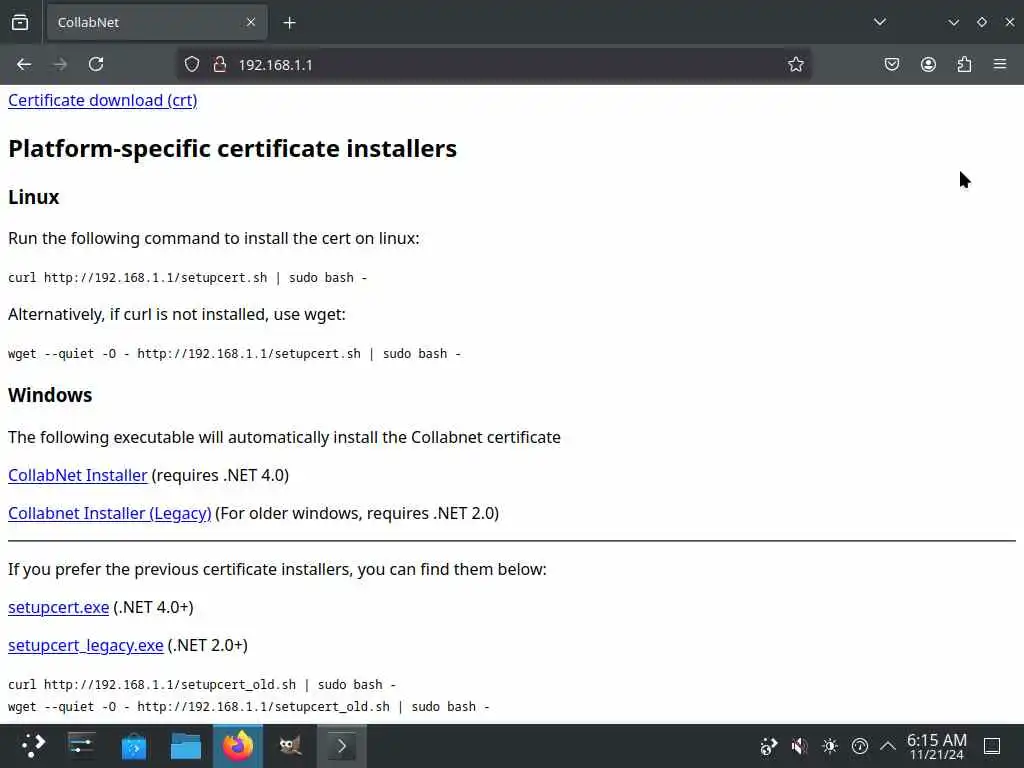Viewport: 1024px width, 768px height.
Task: Expand hidden system tray icons arrow
Action: tap(888, 746)
